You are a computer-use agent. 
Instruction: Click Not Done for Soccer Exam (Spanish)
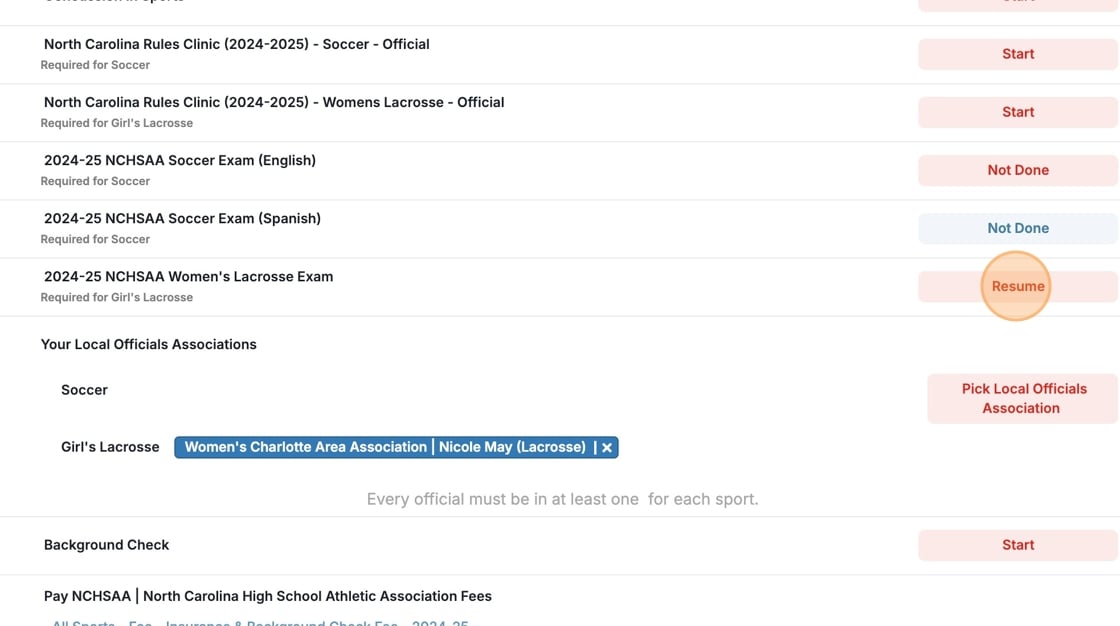(1017, 228)
